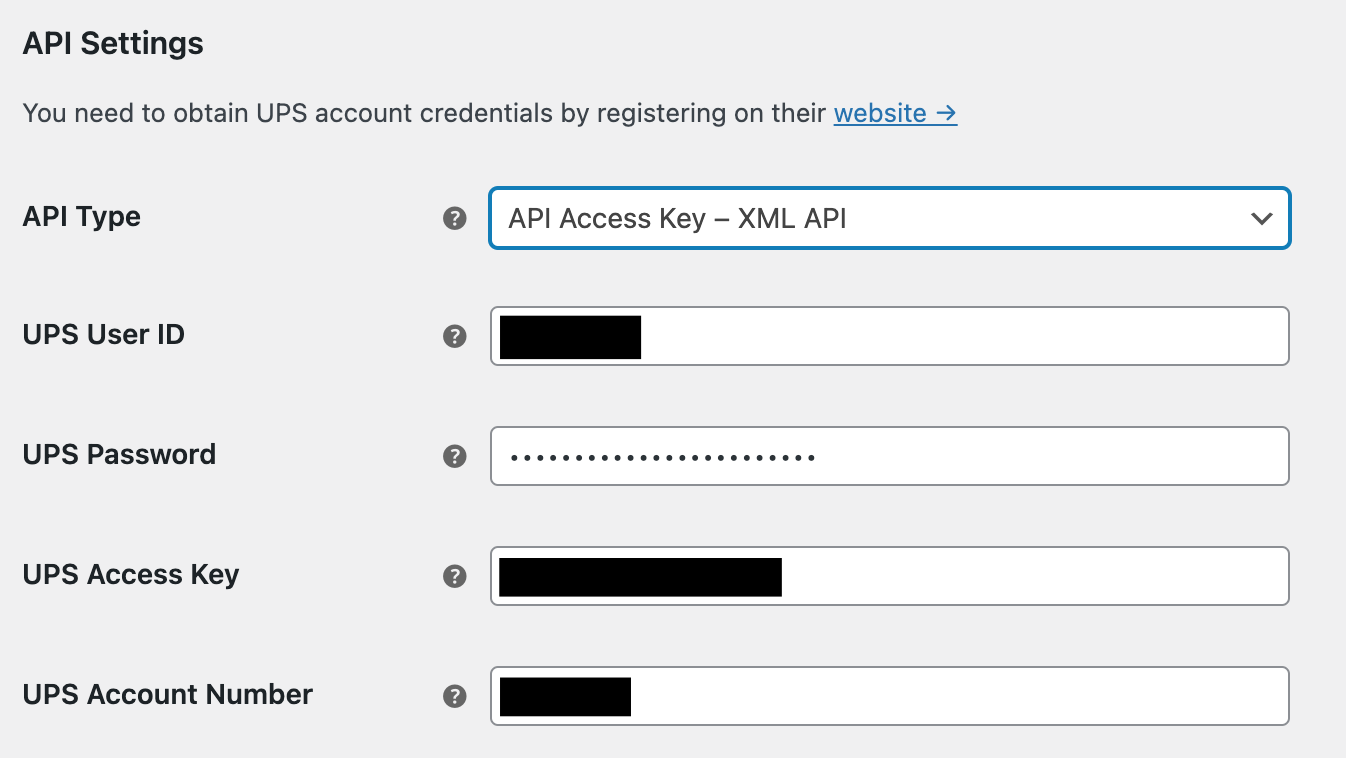Click the help icon beside UPS Access Key

click(x=455, y=576)
